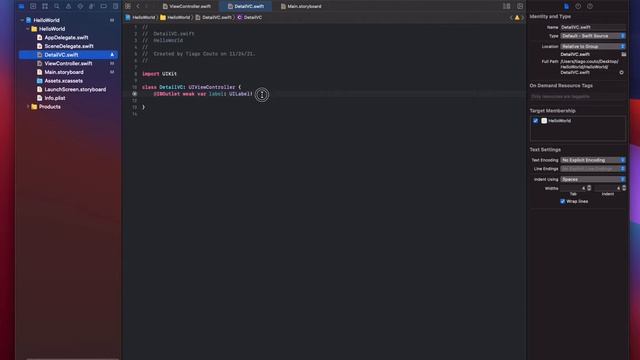Select AppDelegate.swift in navigator
Image resolution: width=640 pixels, height=360 pixels.
[x=67, y=38]
